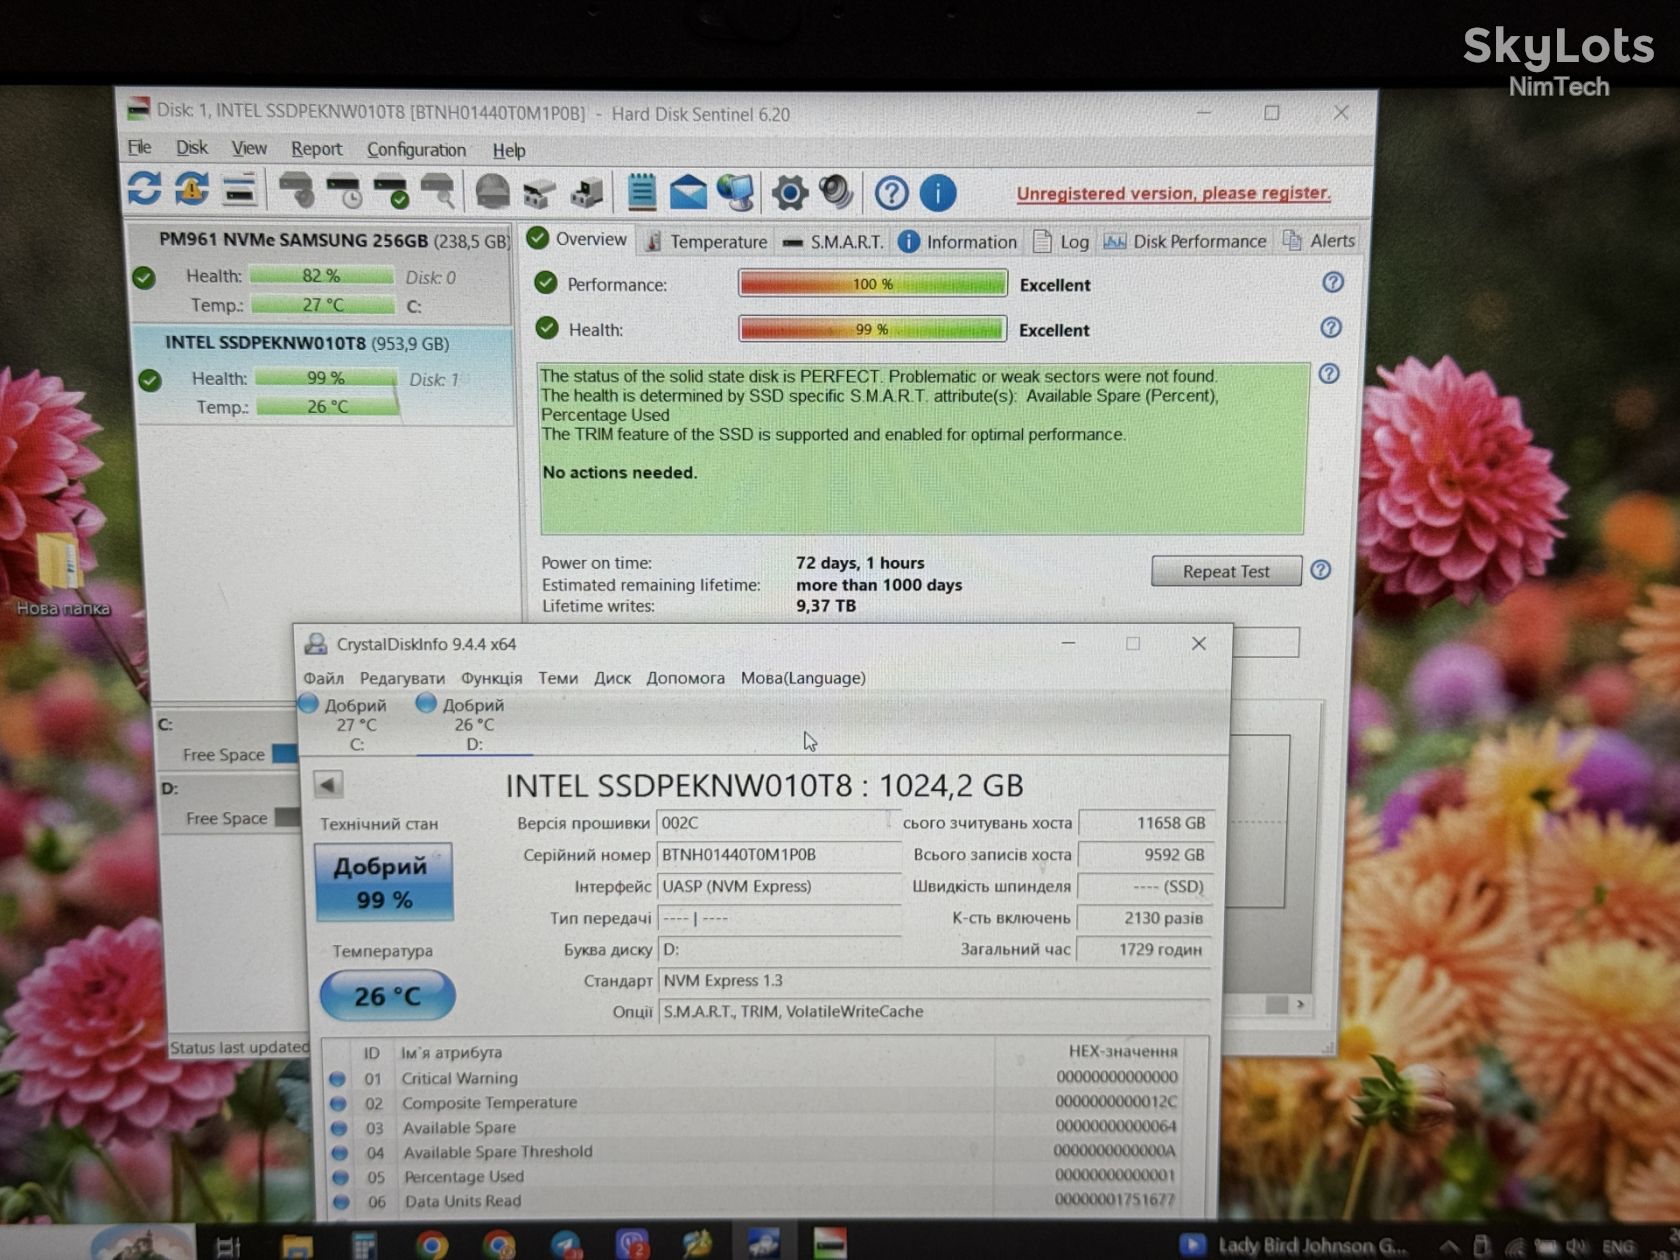Open the Calculator taskbar icon
1680x1260 pixels.
[364, 1245]
